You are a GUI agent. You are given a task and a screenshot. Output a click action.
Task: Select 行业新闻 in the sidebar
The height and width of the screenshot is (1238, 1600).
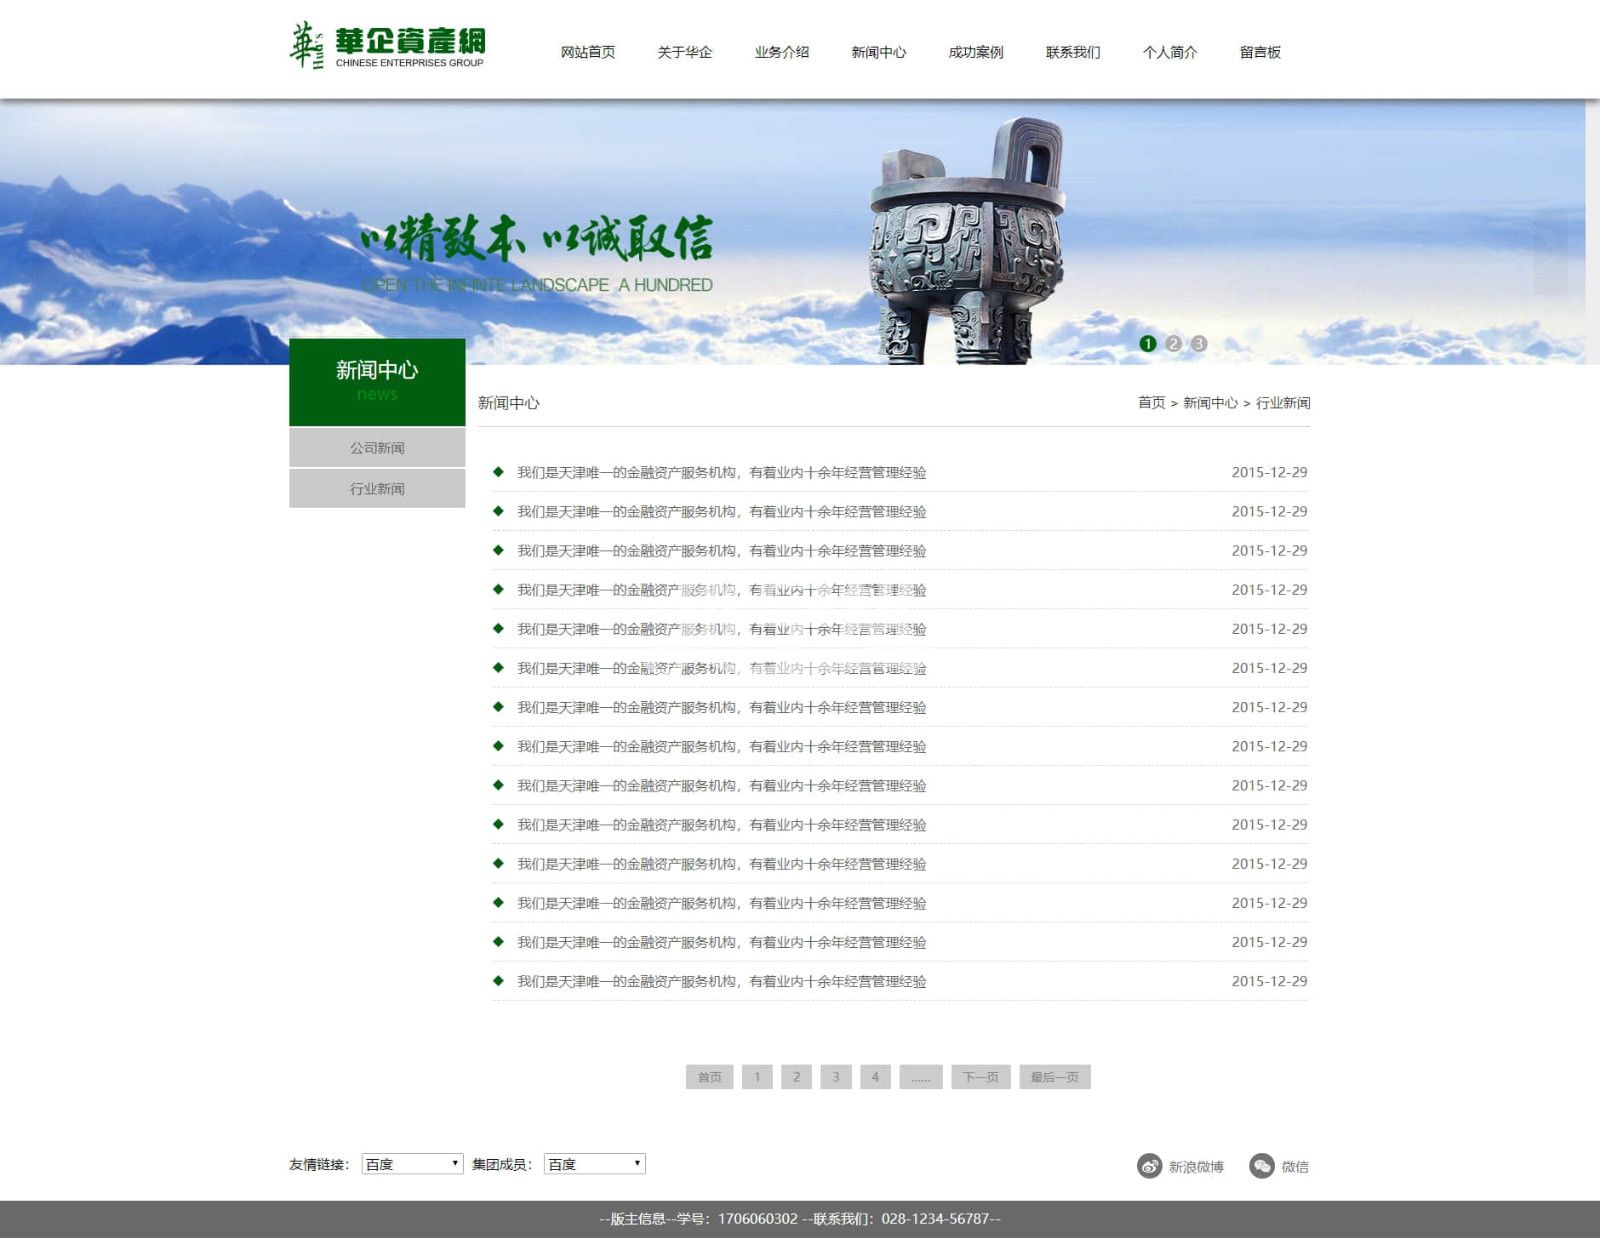(x=377, y=489)
